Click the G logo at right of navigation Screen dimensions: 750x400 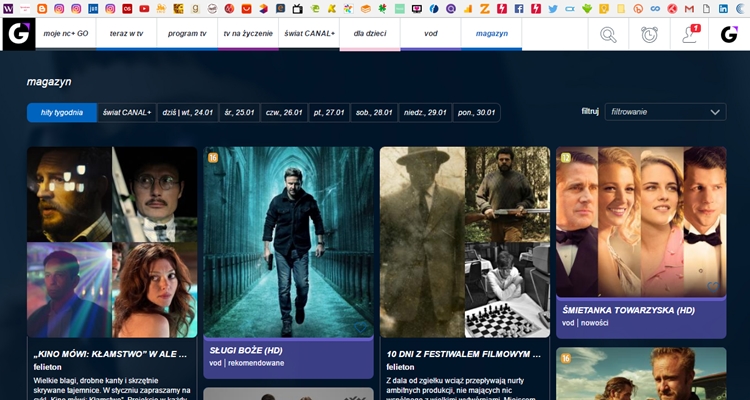coord(729,34)
